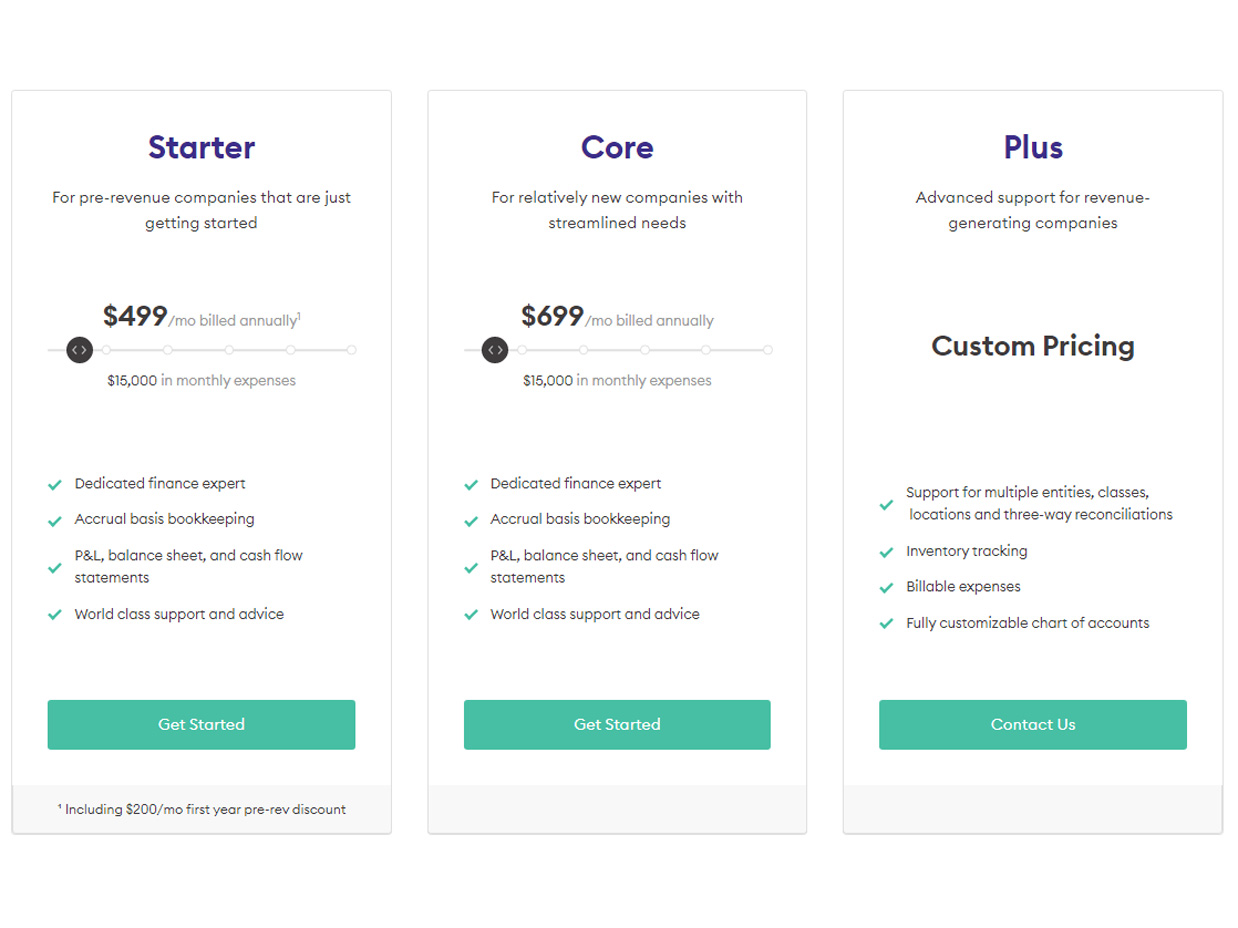
Task: Click checkmark beside Starter's Dedicated finance expert
Action: click(55, 485)
